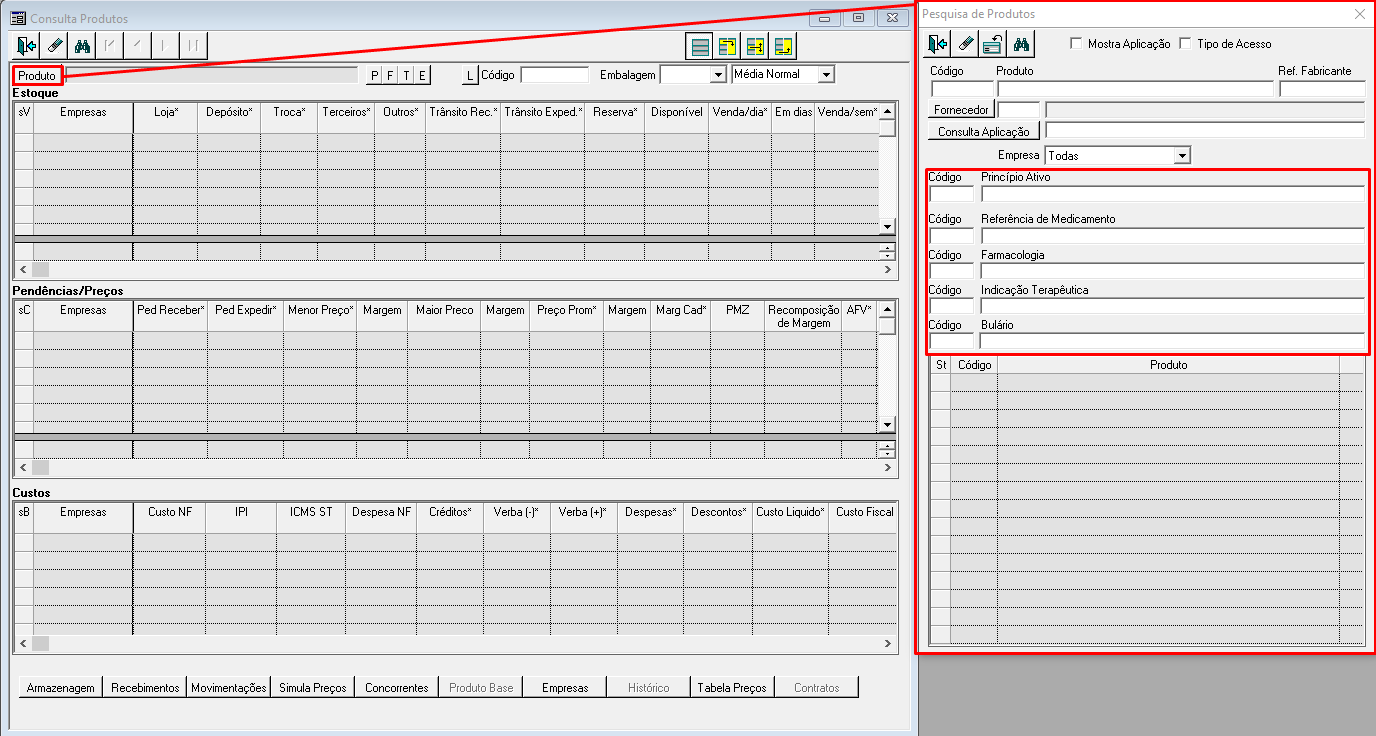Viewport: 1376px width, 736px height.
Task: Click the exit door icon in Consulta Produtos toolbar
Action: [27, 45]
